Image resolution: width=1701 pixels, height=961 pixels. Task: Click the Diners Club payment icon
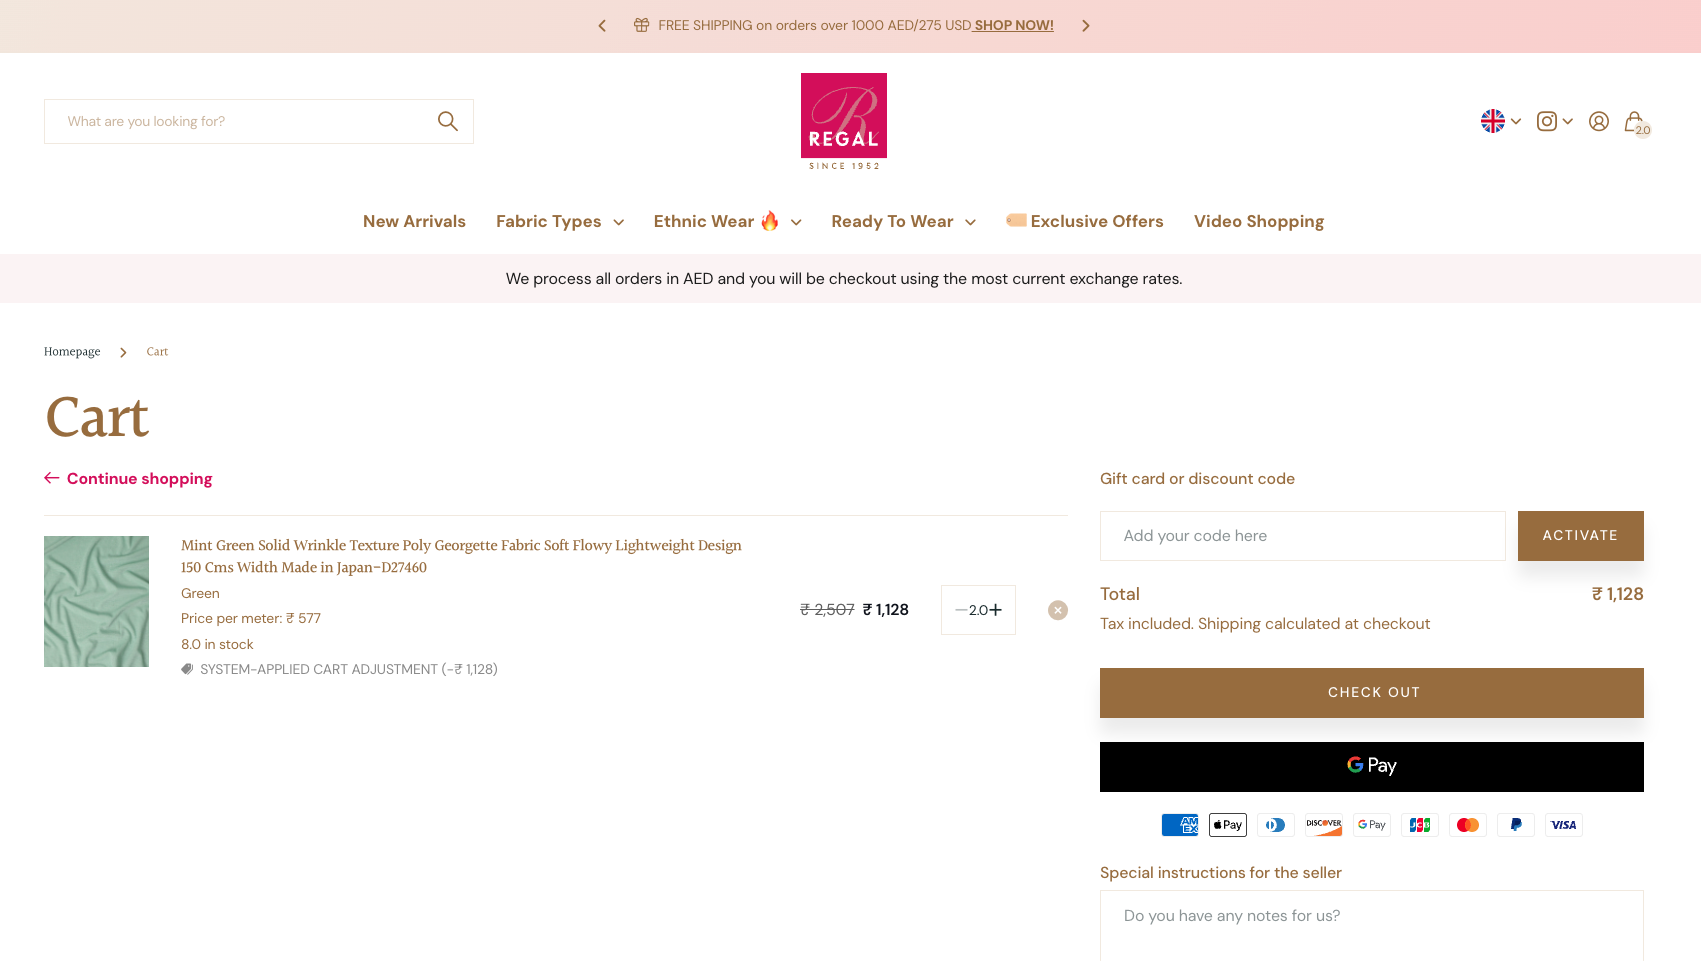pyautogui.click(x=1276, y=825)
